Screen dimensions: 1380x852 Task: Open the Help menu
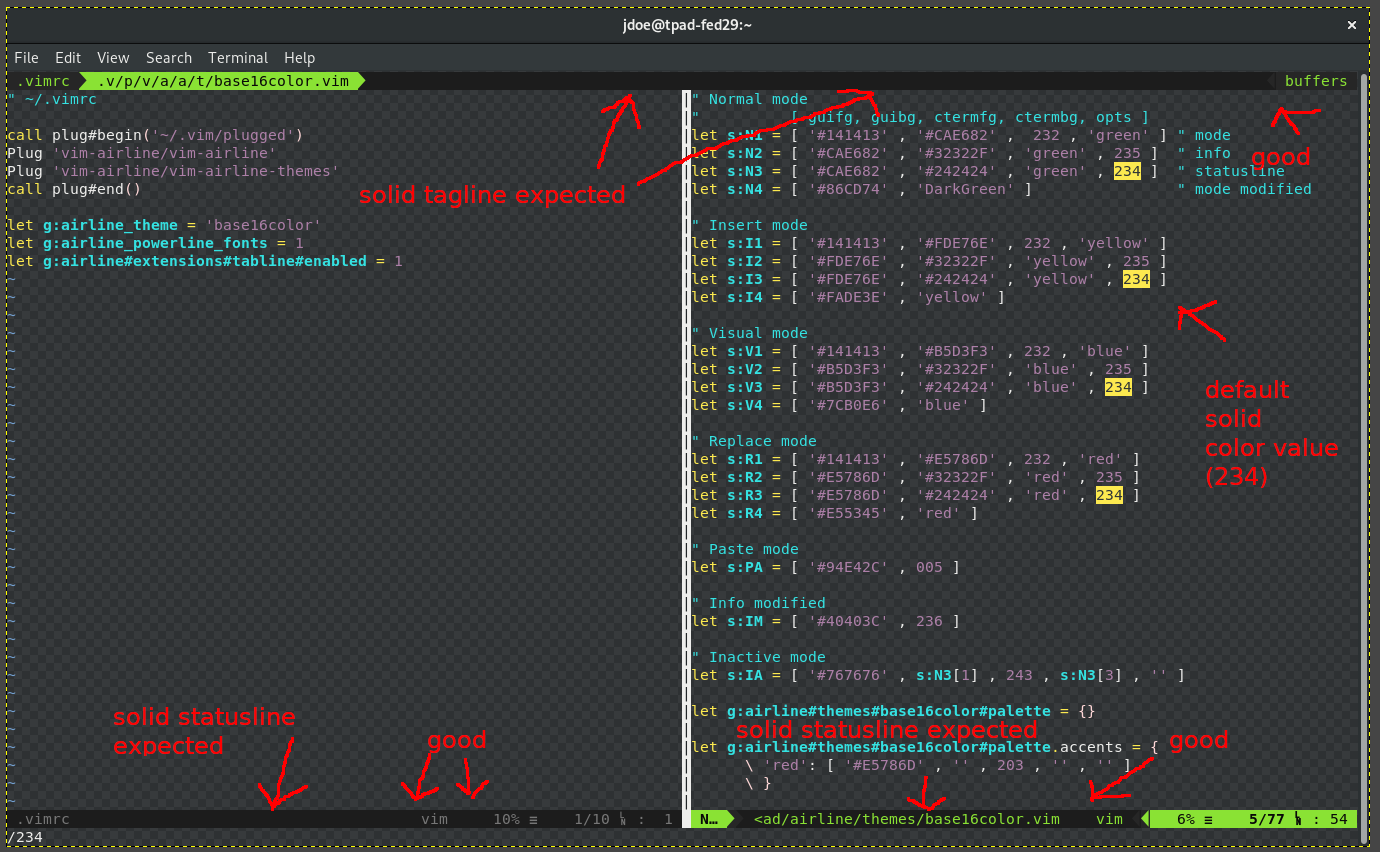[299, 58]
